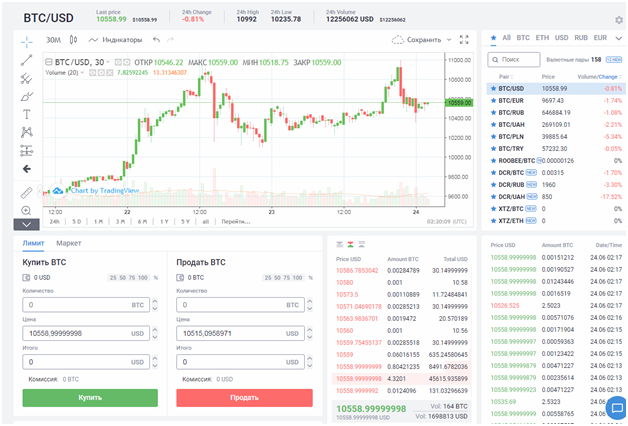Open settings gear in top right

(x=619, y=20)
